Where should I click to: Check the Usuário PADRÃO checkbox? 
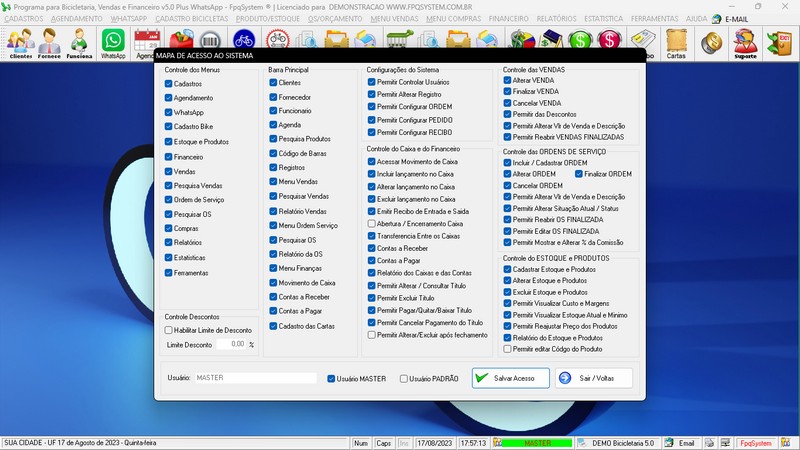[404, 379]
